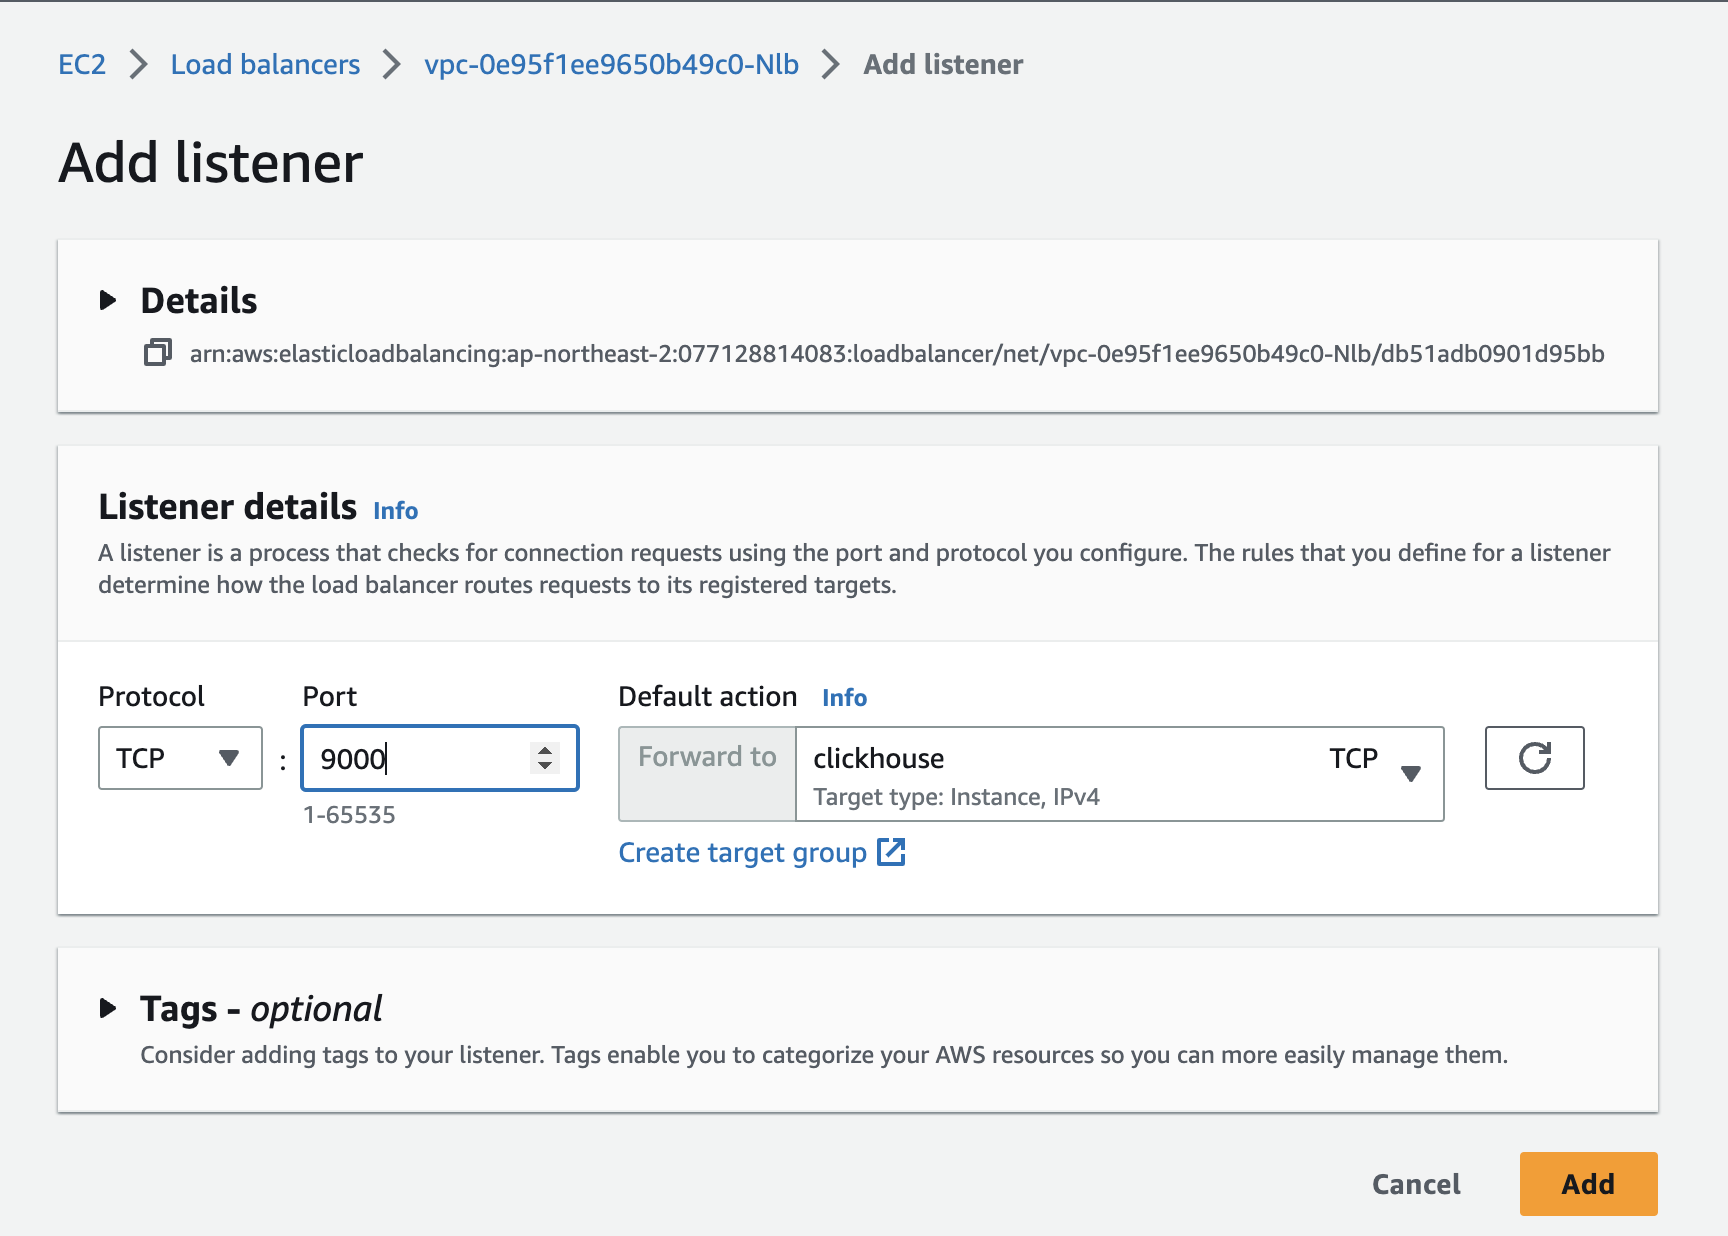Expand the Tags optional section
This screenshot has height=1236, width=1728.
tap(108, 1008)
